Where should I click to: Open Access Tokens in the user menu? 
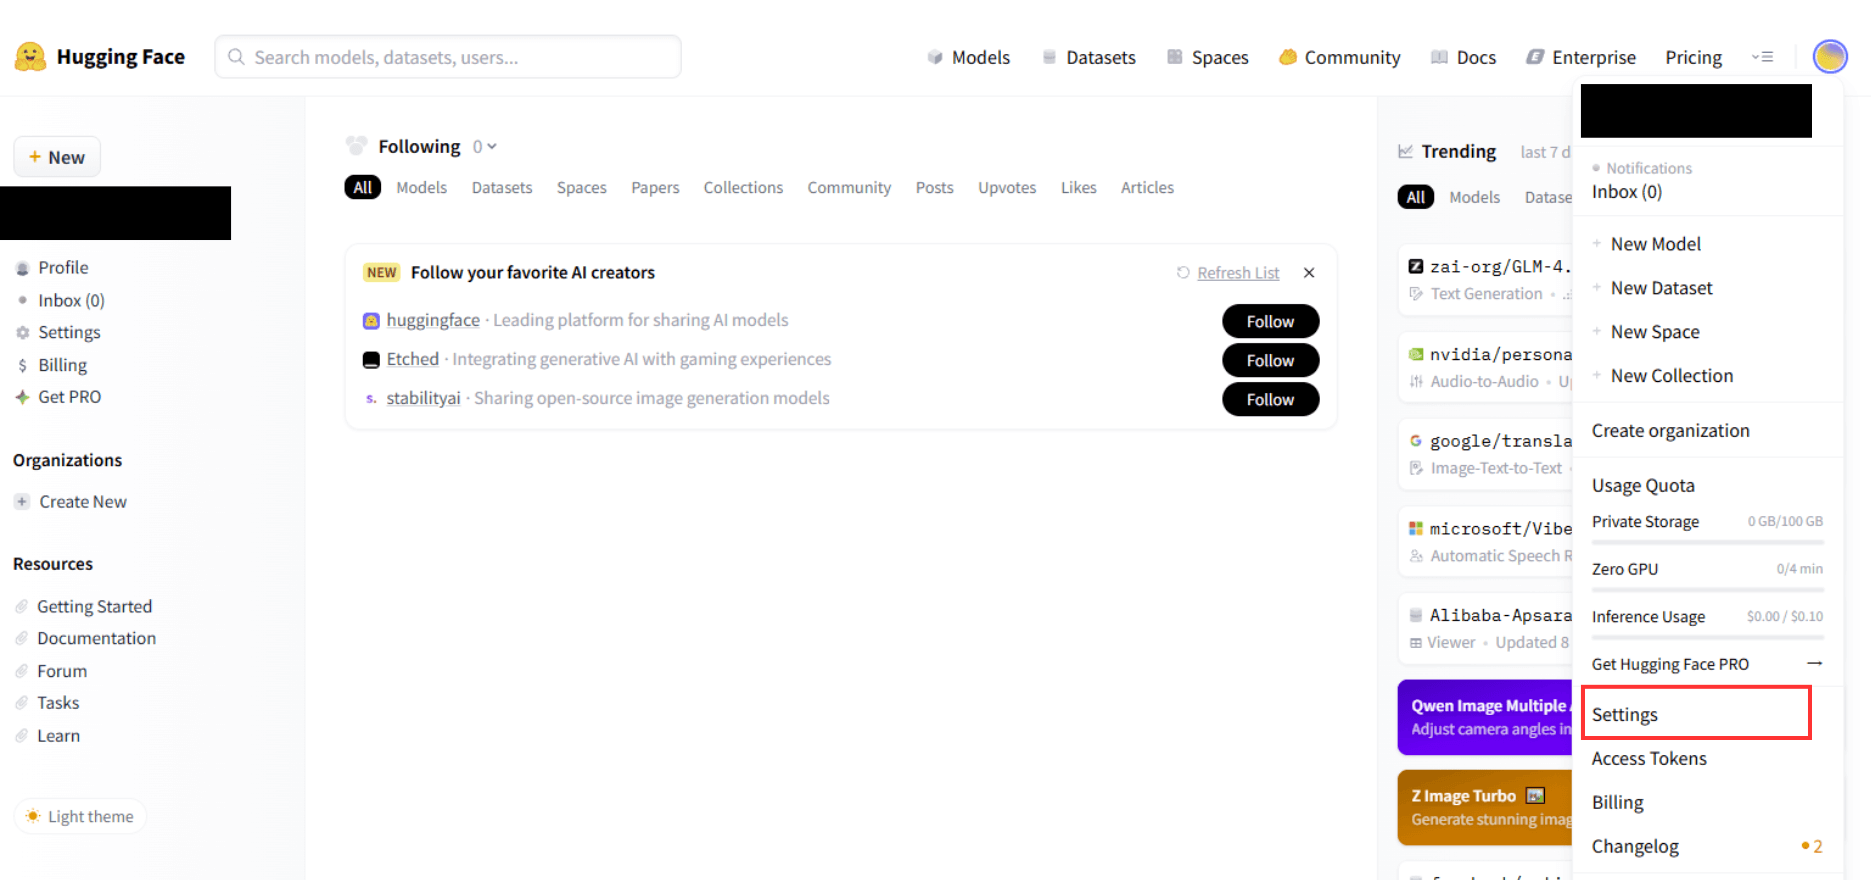1649,758
